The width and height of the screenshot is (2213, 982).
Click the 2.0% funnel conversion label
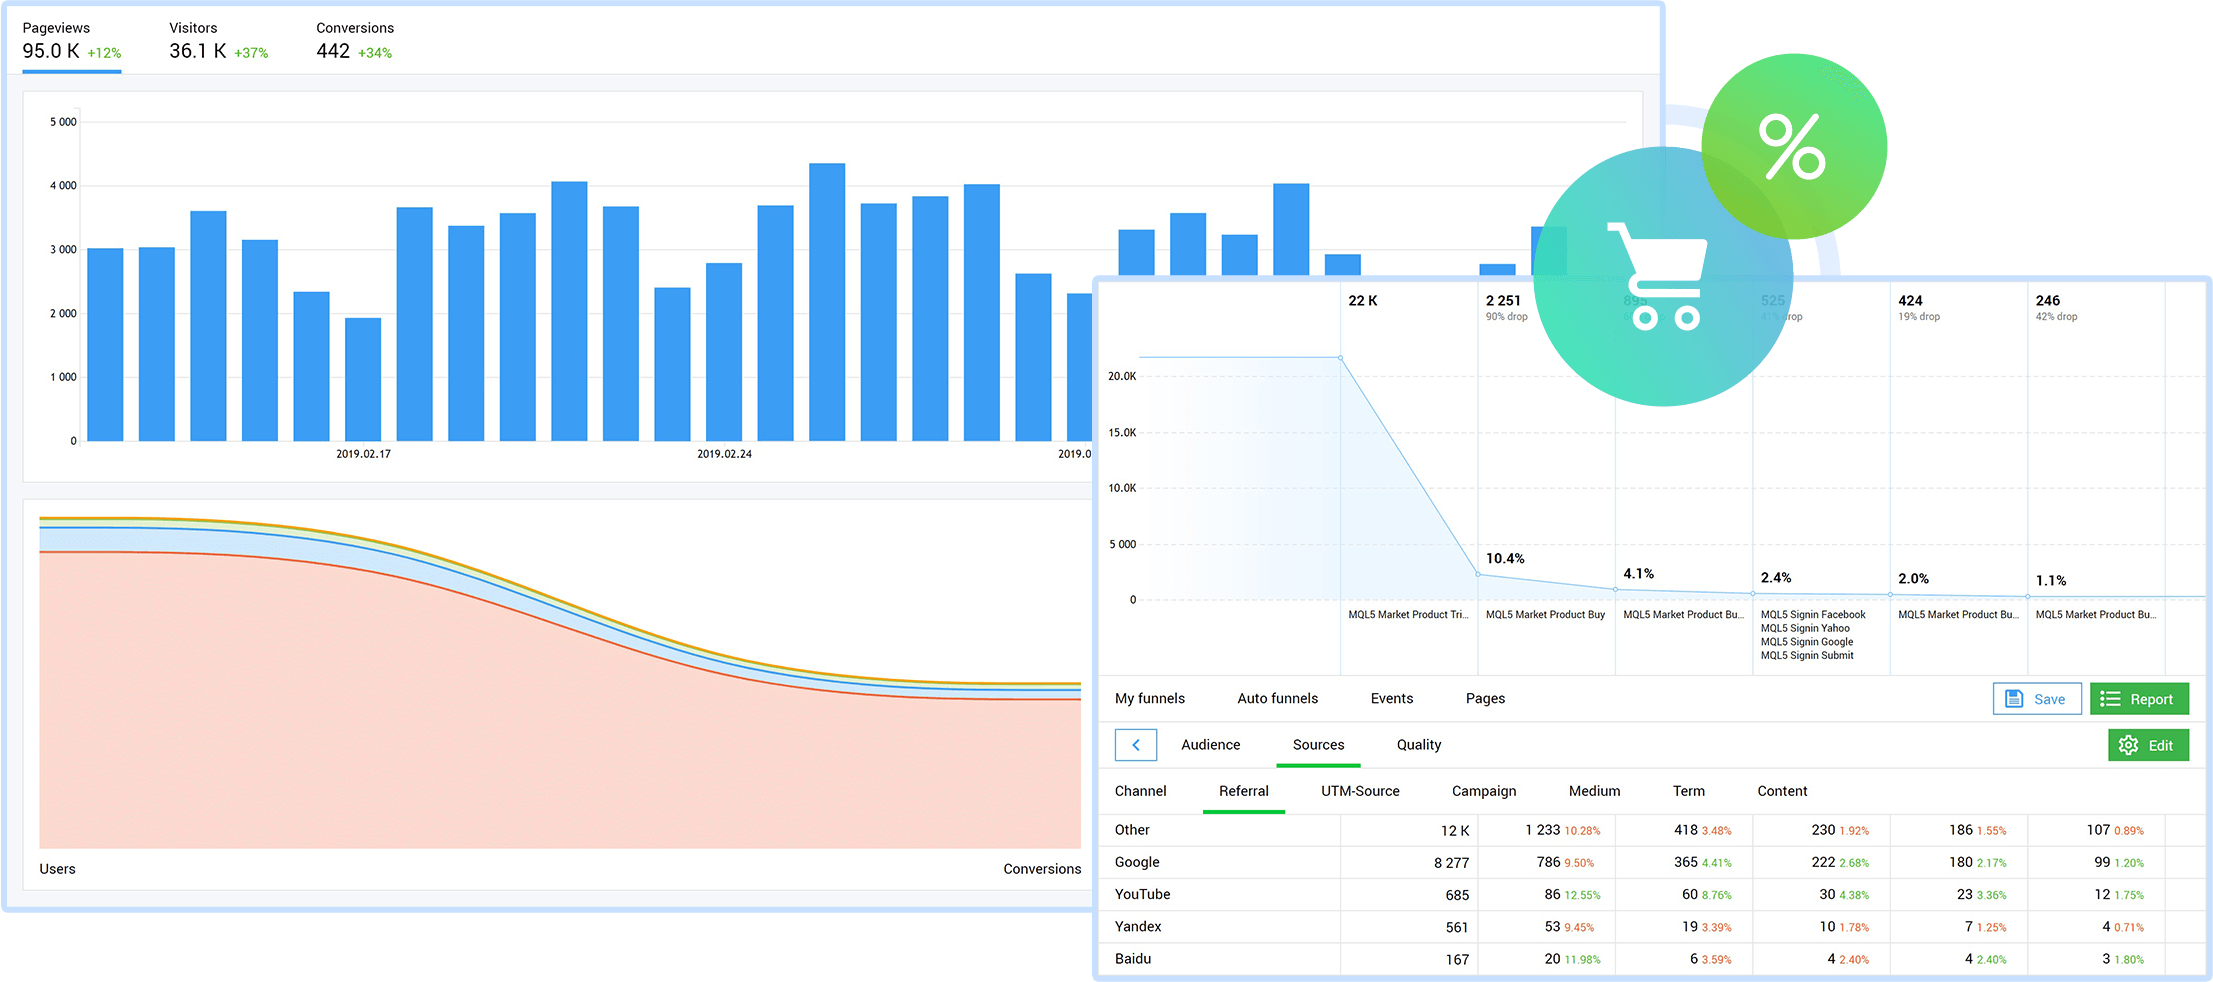click(1913, 579)
